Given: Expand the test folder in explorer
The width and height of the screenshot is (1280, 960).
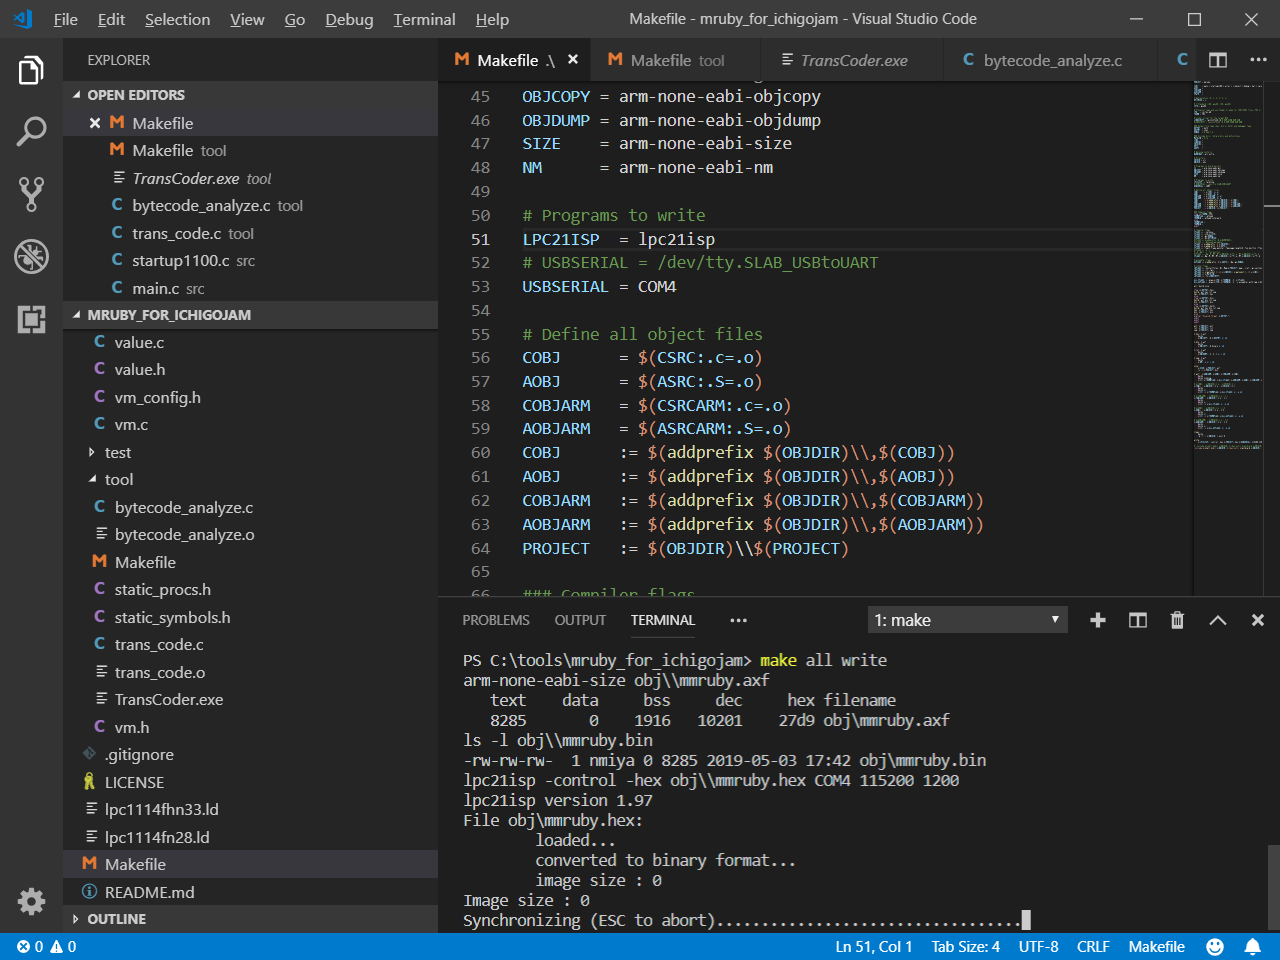Looking at the screenshot, I should (x=118, y=452).
